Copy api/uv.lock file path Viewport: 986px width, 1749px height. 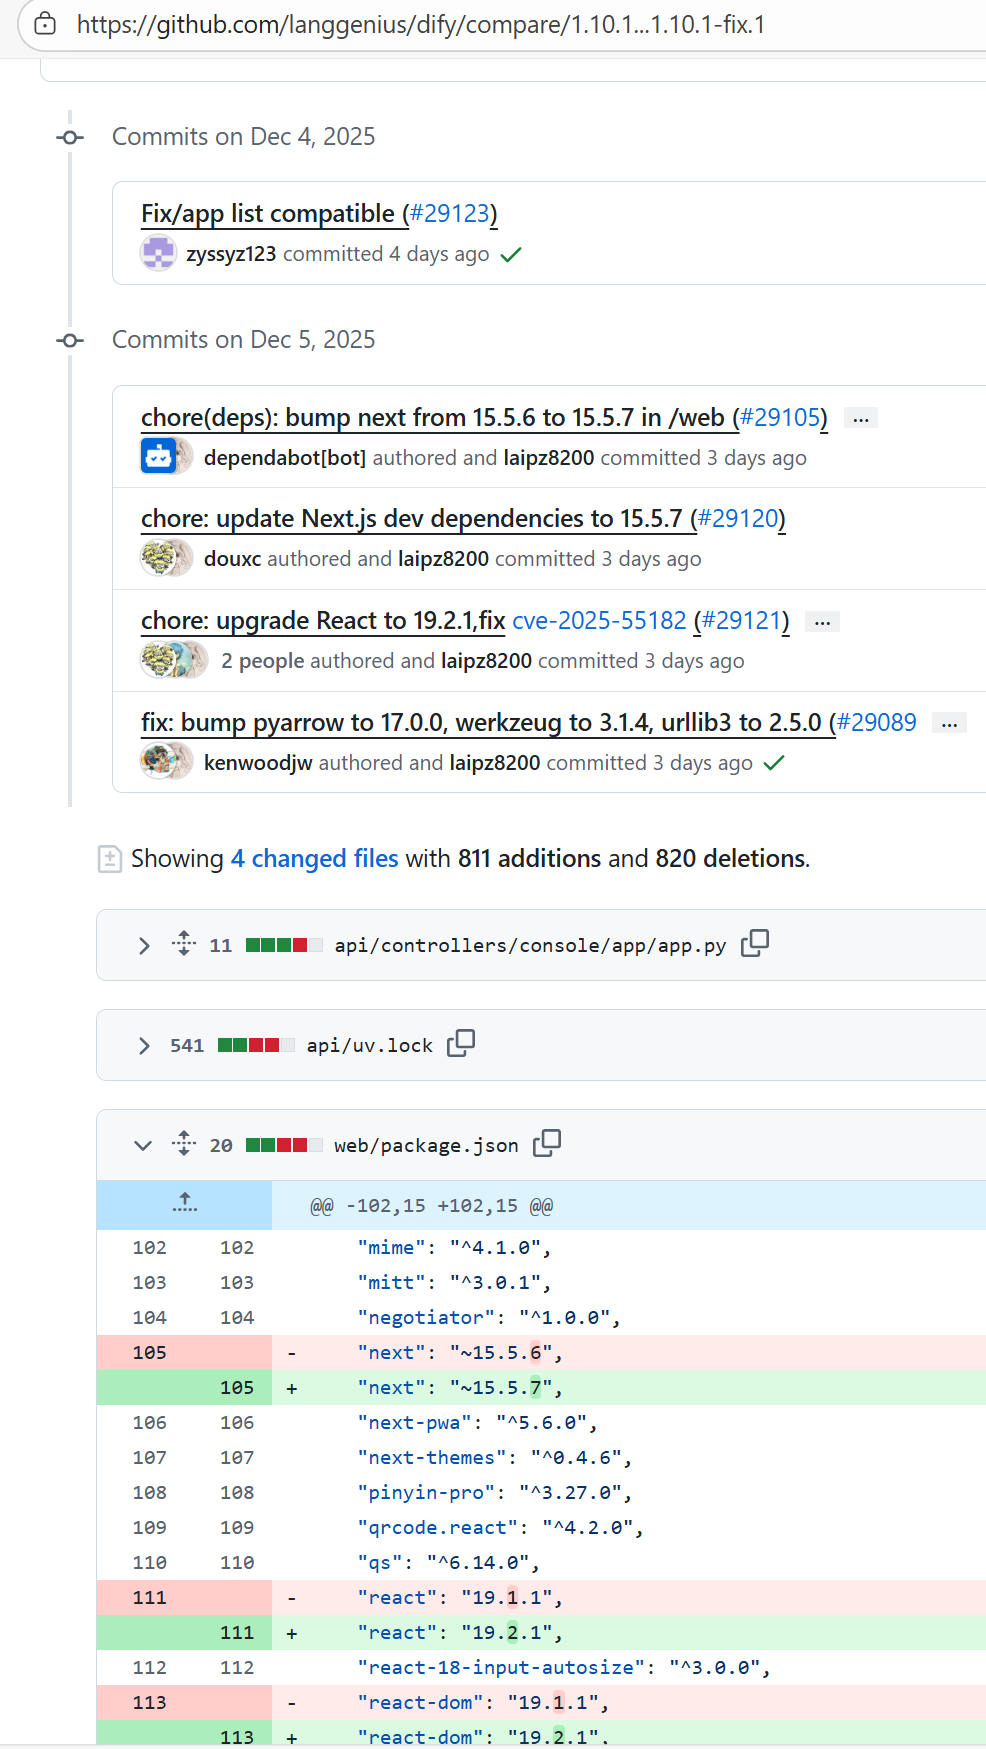[x=461, y=1043]
